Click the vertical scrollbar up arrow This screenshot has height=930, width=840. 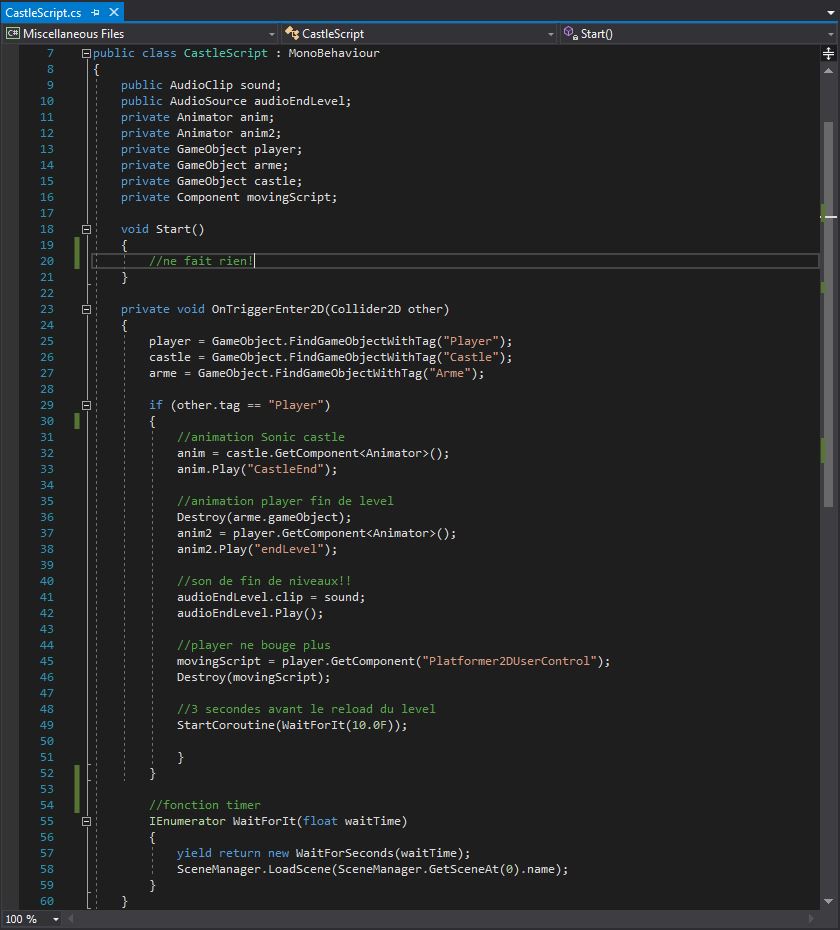(x=829, y=69)
